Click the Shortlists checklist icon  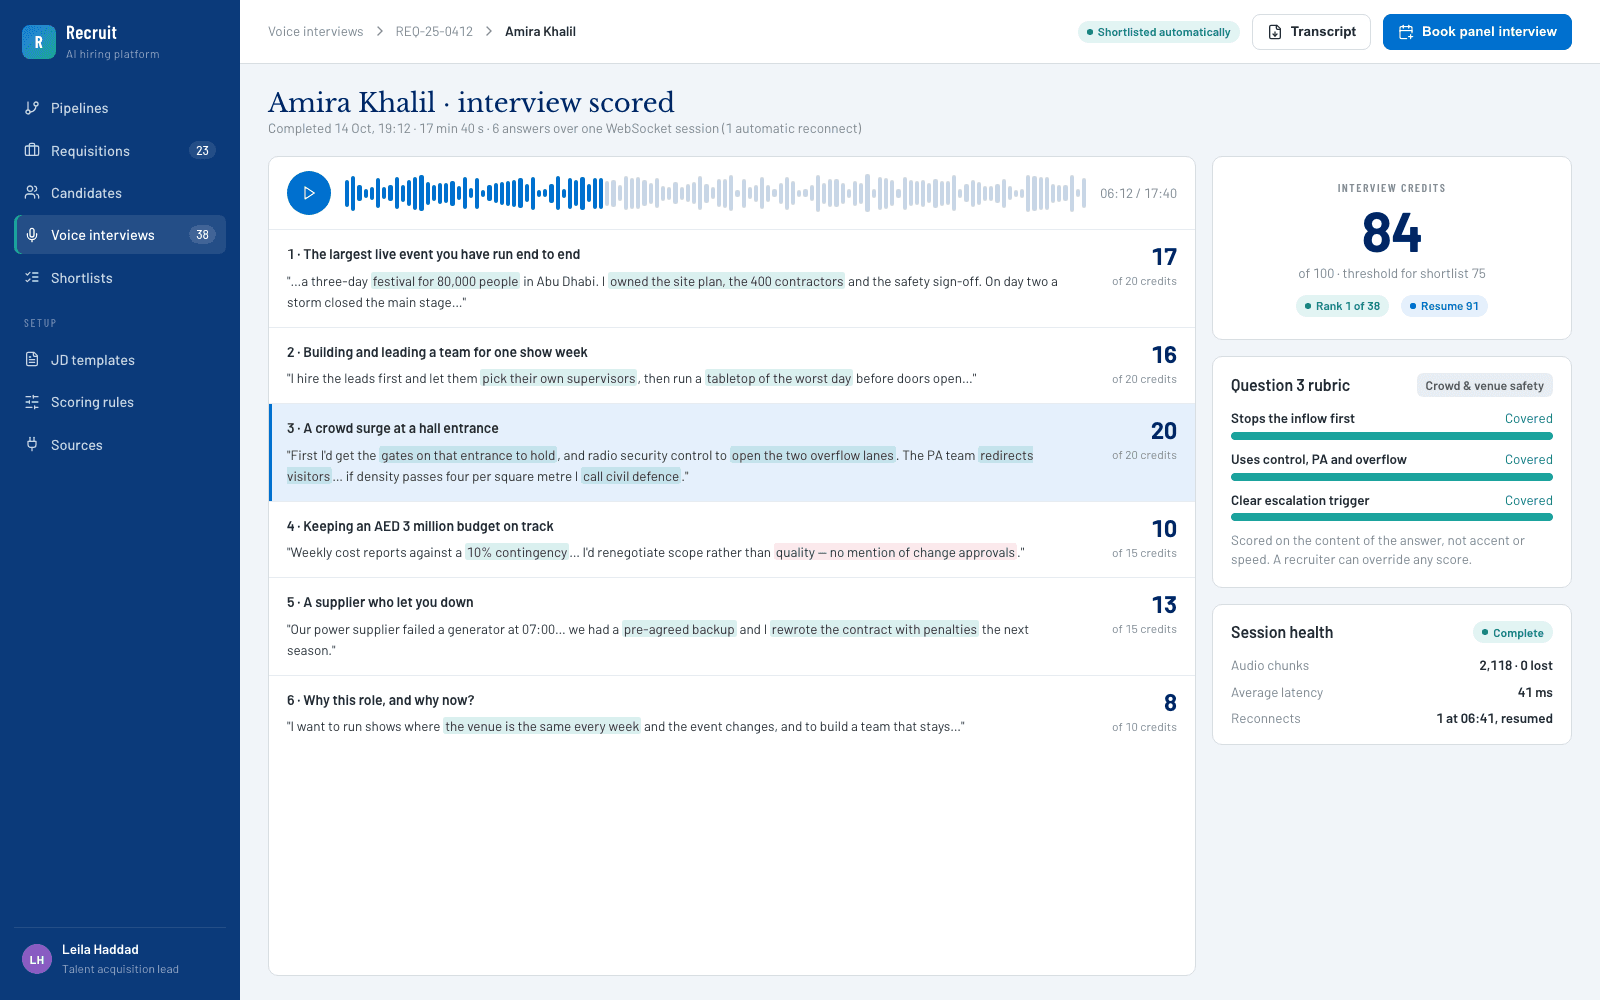[x=32, y=277]
